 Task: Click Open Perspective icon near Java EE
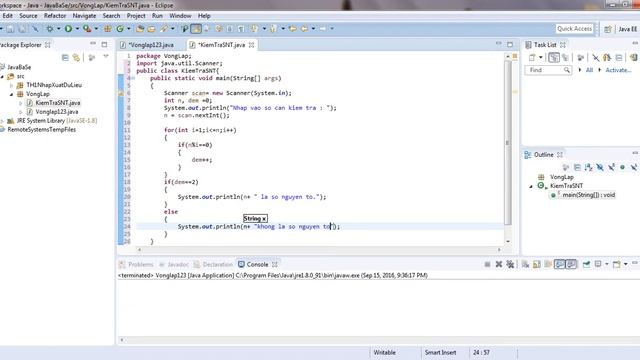(x=608, y=29)
